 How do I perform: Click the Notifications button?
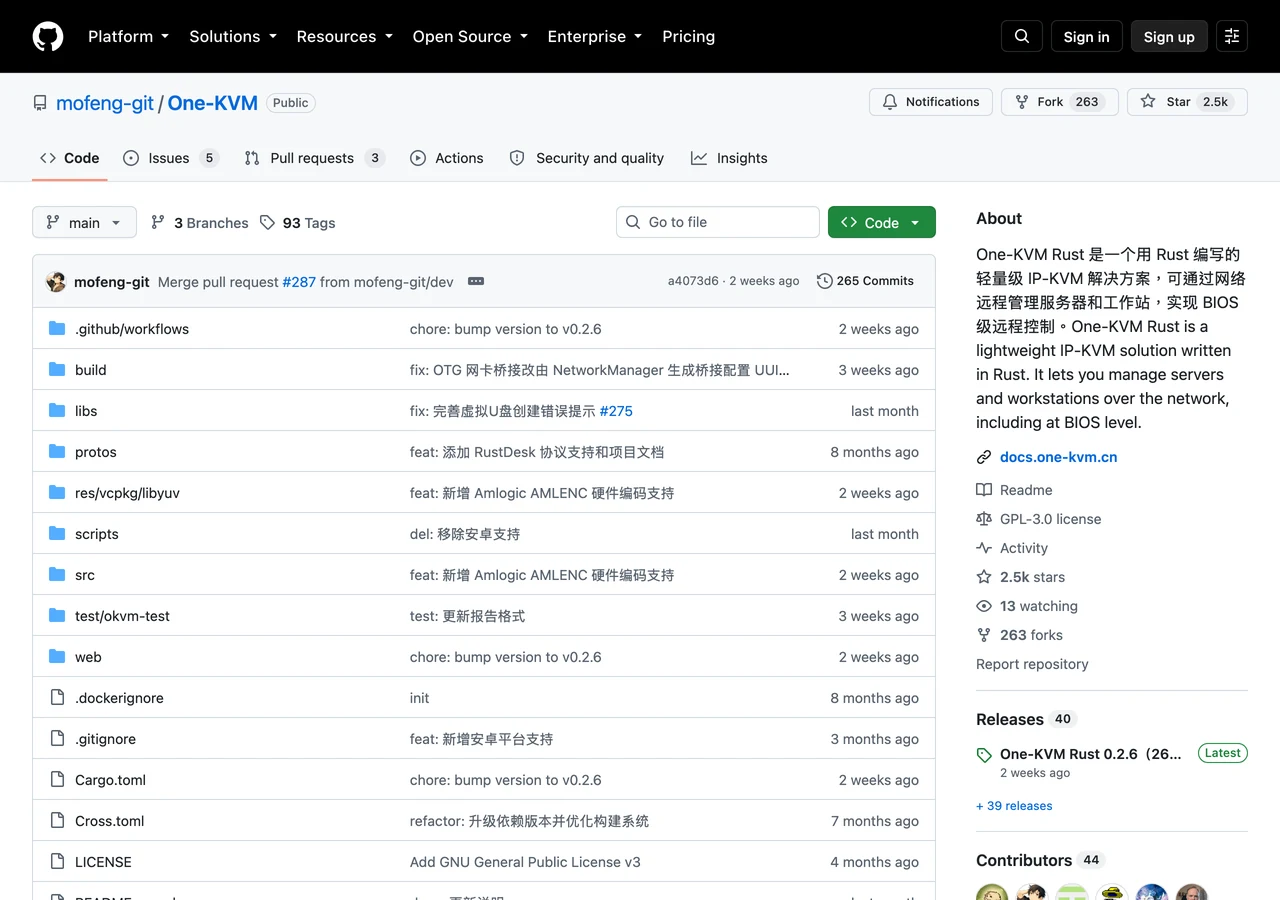coord(931,102)
